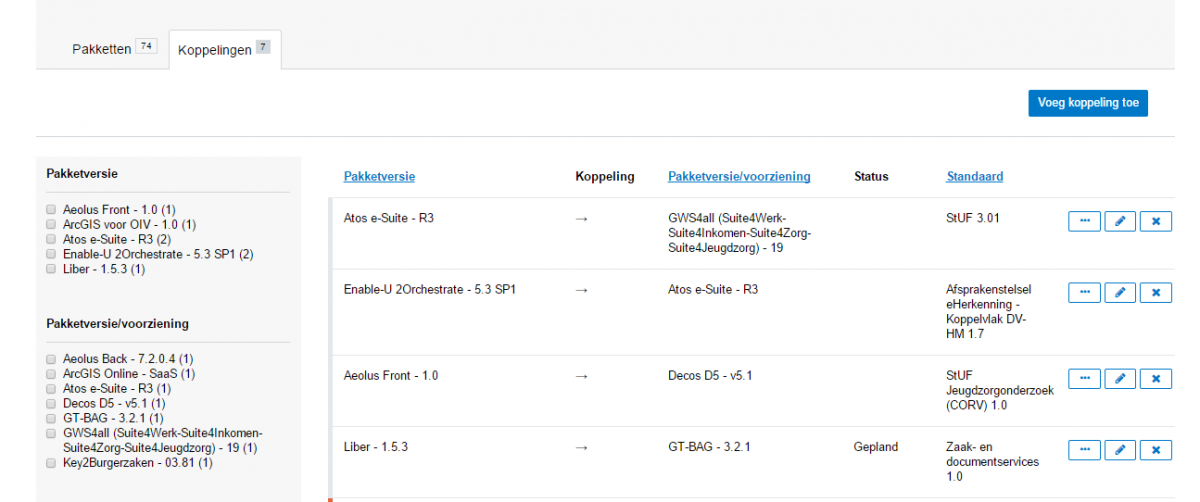Click Decos D5 - v5.1 table cell
1200x502 pixels.
click(x=709, y=376)
